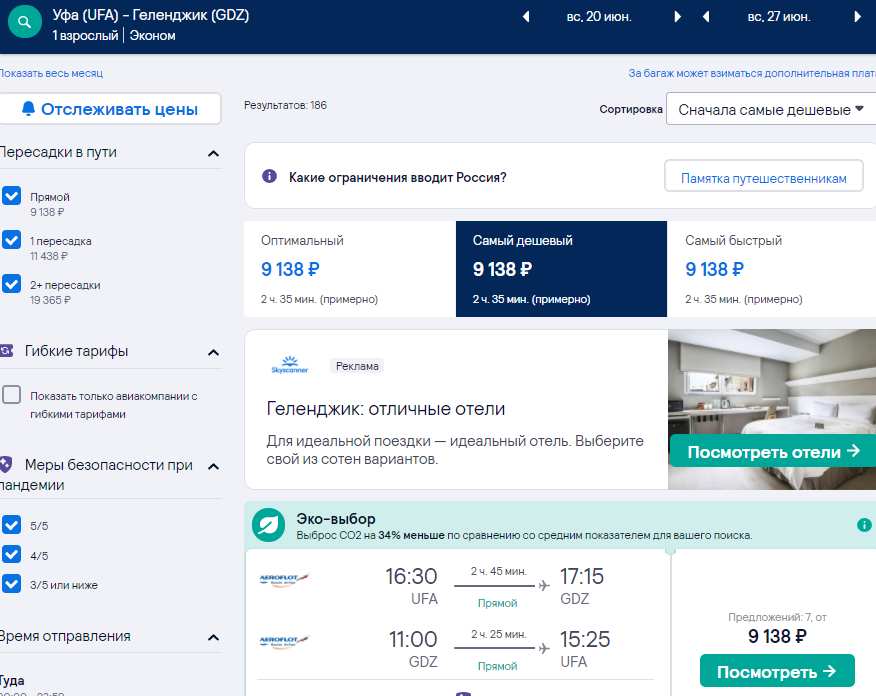Image resolution: width=876 pixels, height=696 pixels.
Task: Click the 2 ч. 25 мин. flight duration
Action: pos(498,635)
